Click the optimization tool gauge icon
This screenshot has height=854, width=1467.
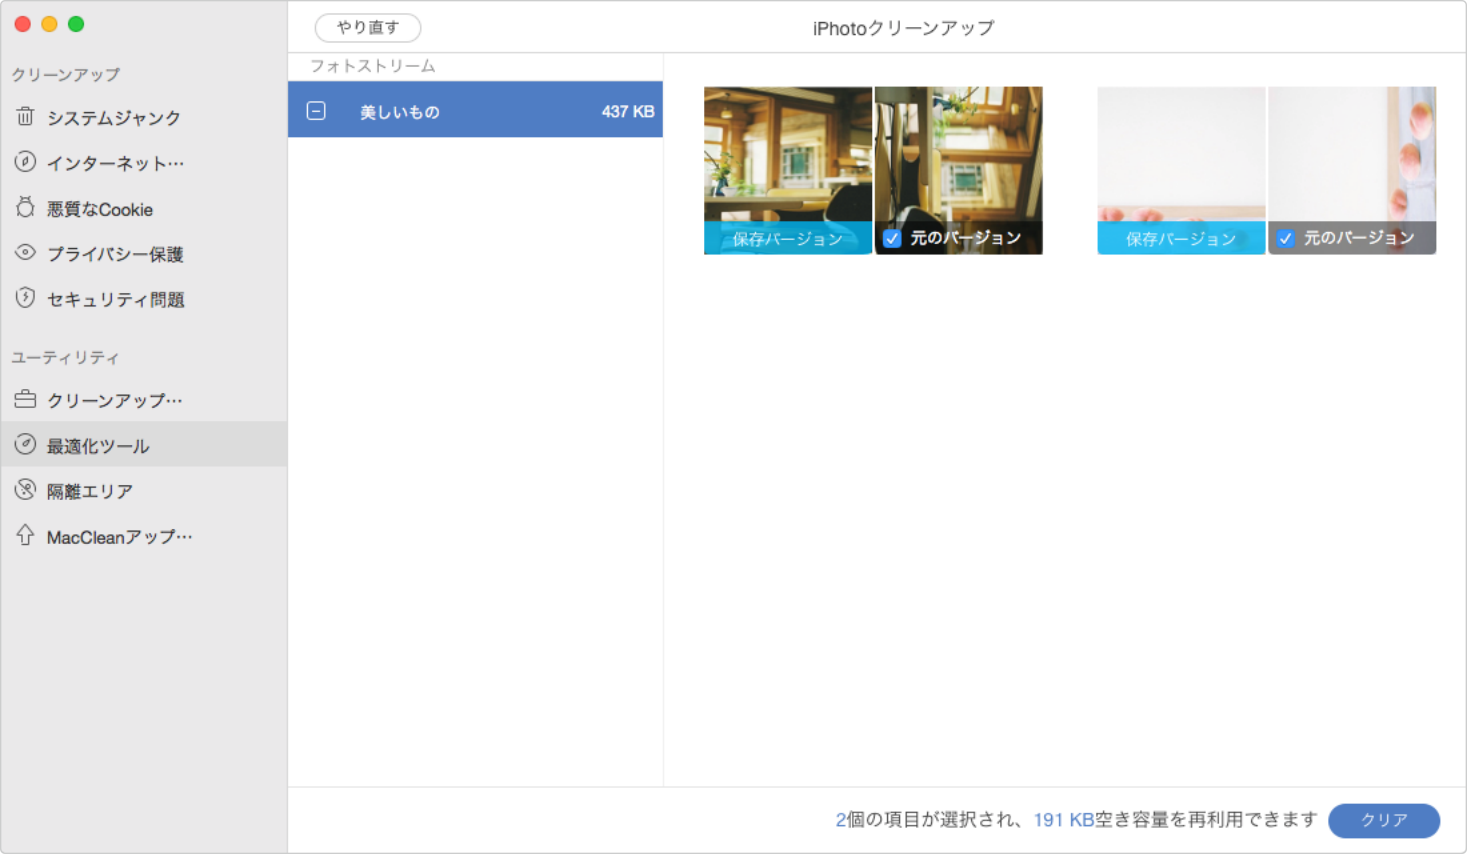(25, 444)
